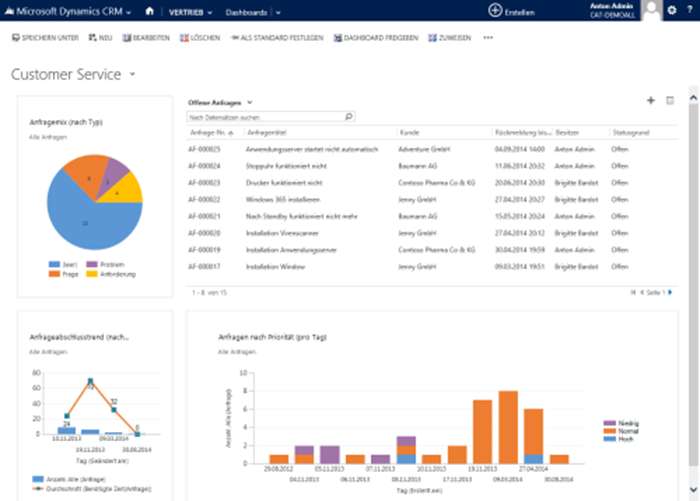
Task: Click the add record plus icon
Action: pos(651,101)
